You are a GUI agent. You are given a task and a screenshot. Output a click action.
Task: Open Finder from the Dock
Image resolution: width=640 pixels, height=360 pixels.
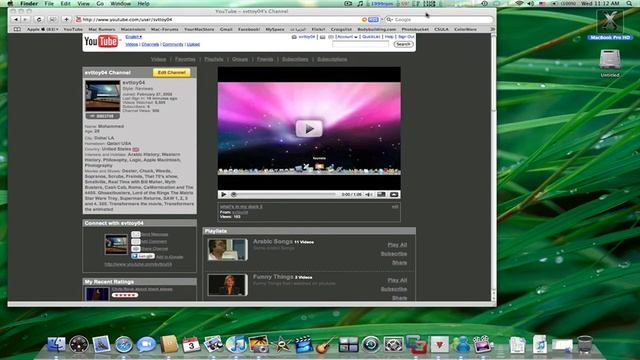(56, 345)
